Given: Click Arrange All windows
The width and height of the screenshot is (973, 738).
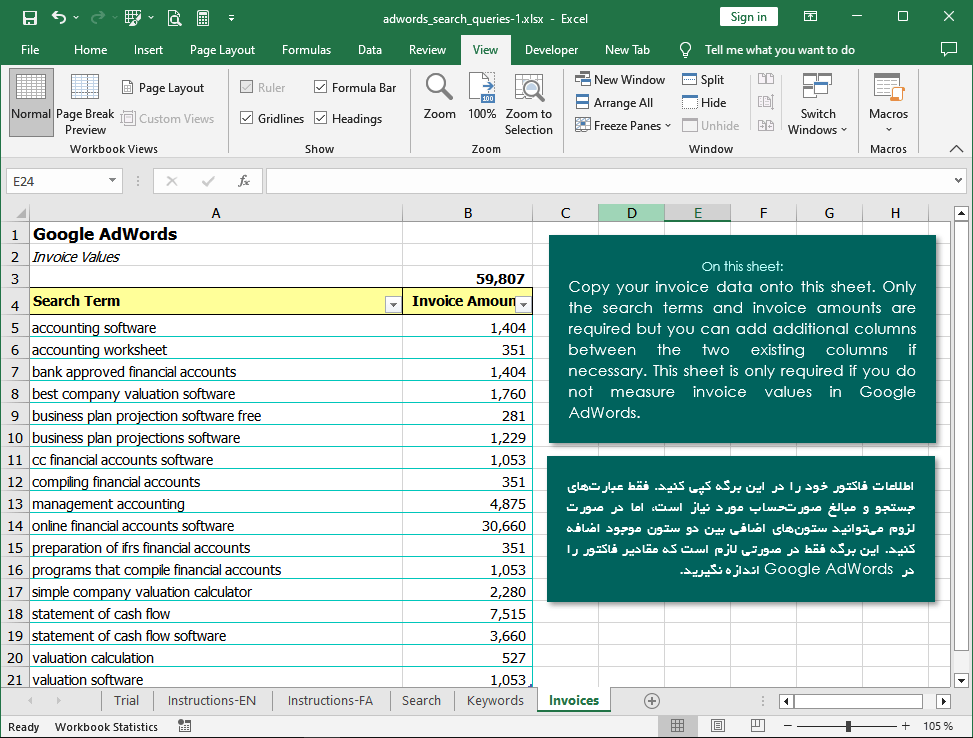Looking at the screenshot, I should click(614, 102).
